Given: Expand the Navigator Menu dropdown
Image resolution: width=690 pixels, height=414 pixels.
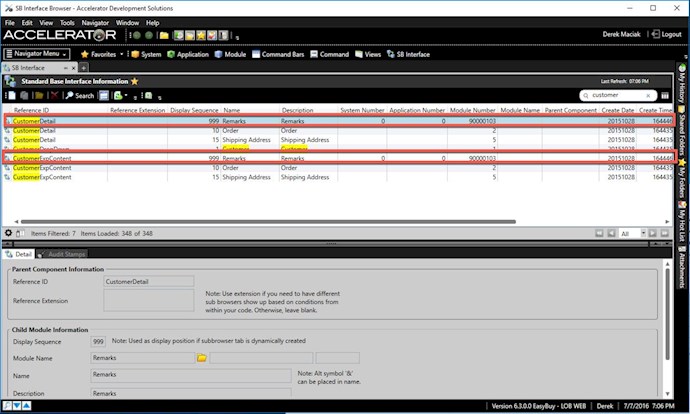Looking at the screenshot, I should coord(37,54).
